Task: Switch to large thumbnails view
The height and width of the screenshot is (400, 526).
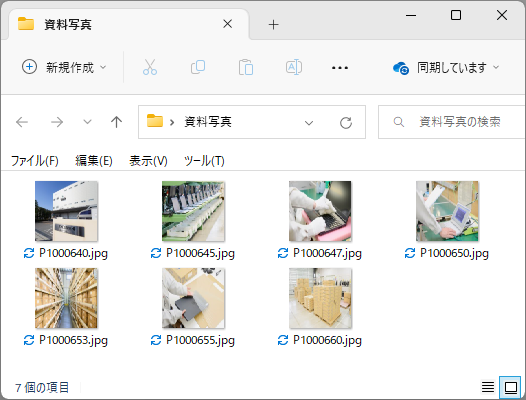Action: click(x=510, y=387)
